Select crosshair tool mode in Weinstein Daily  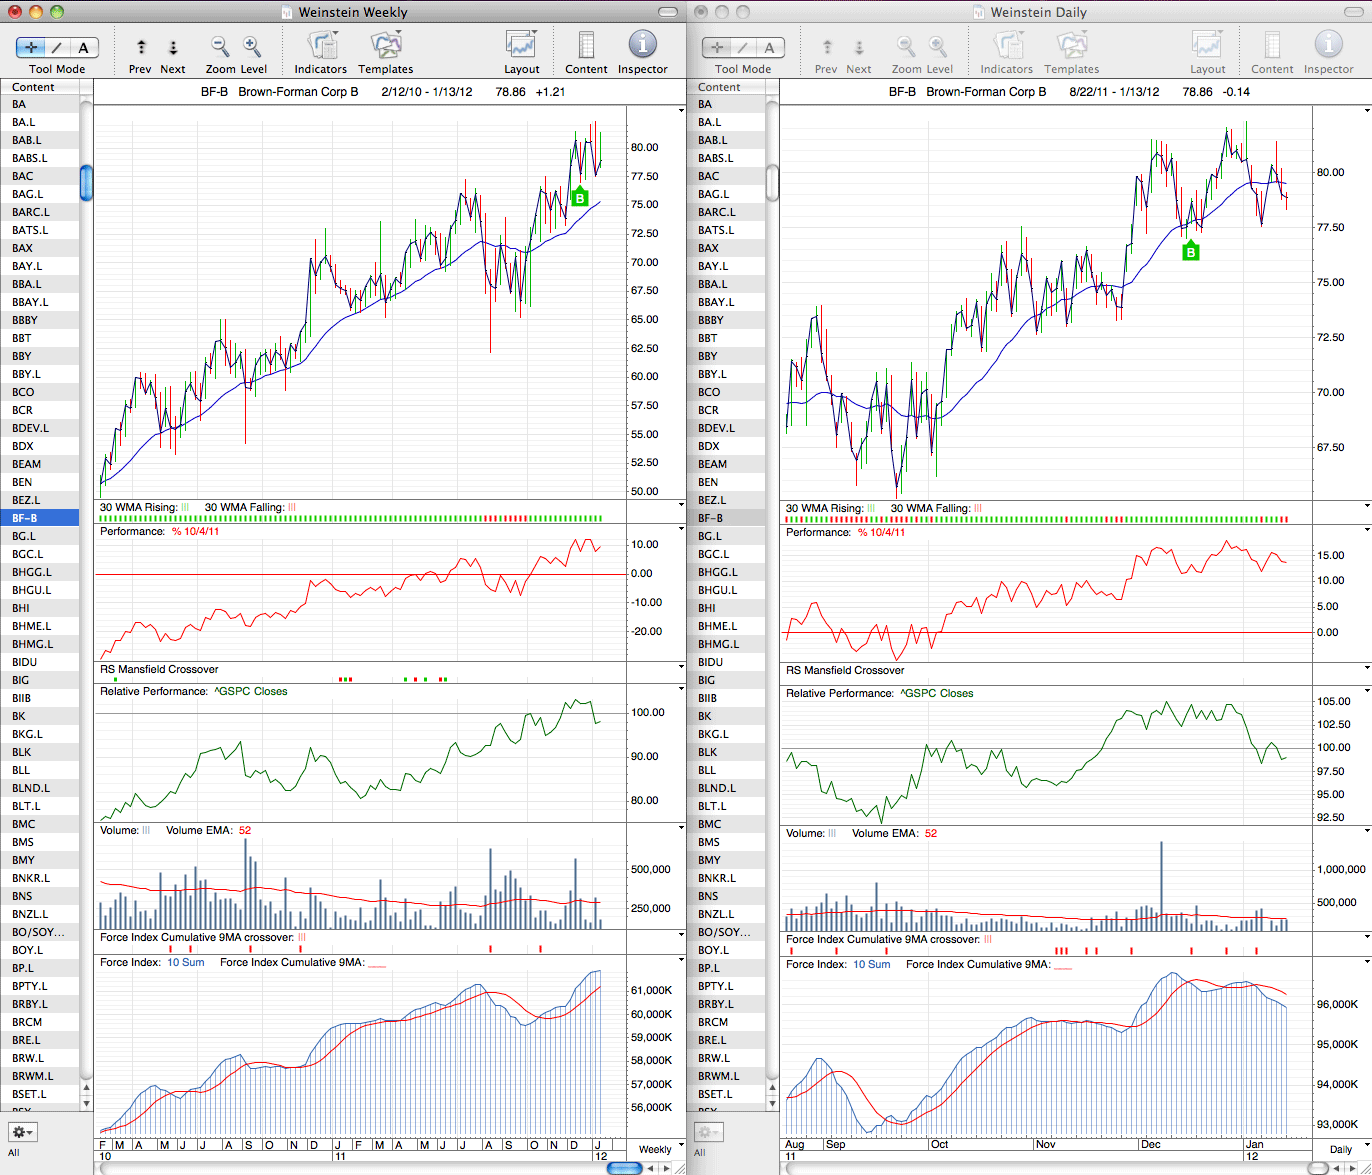[717, 47]
